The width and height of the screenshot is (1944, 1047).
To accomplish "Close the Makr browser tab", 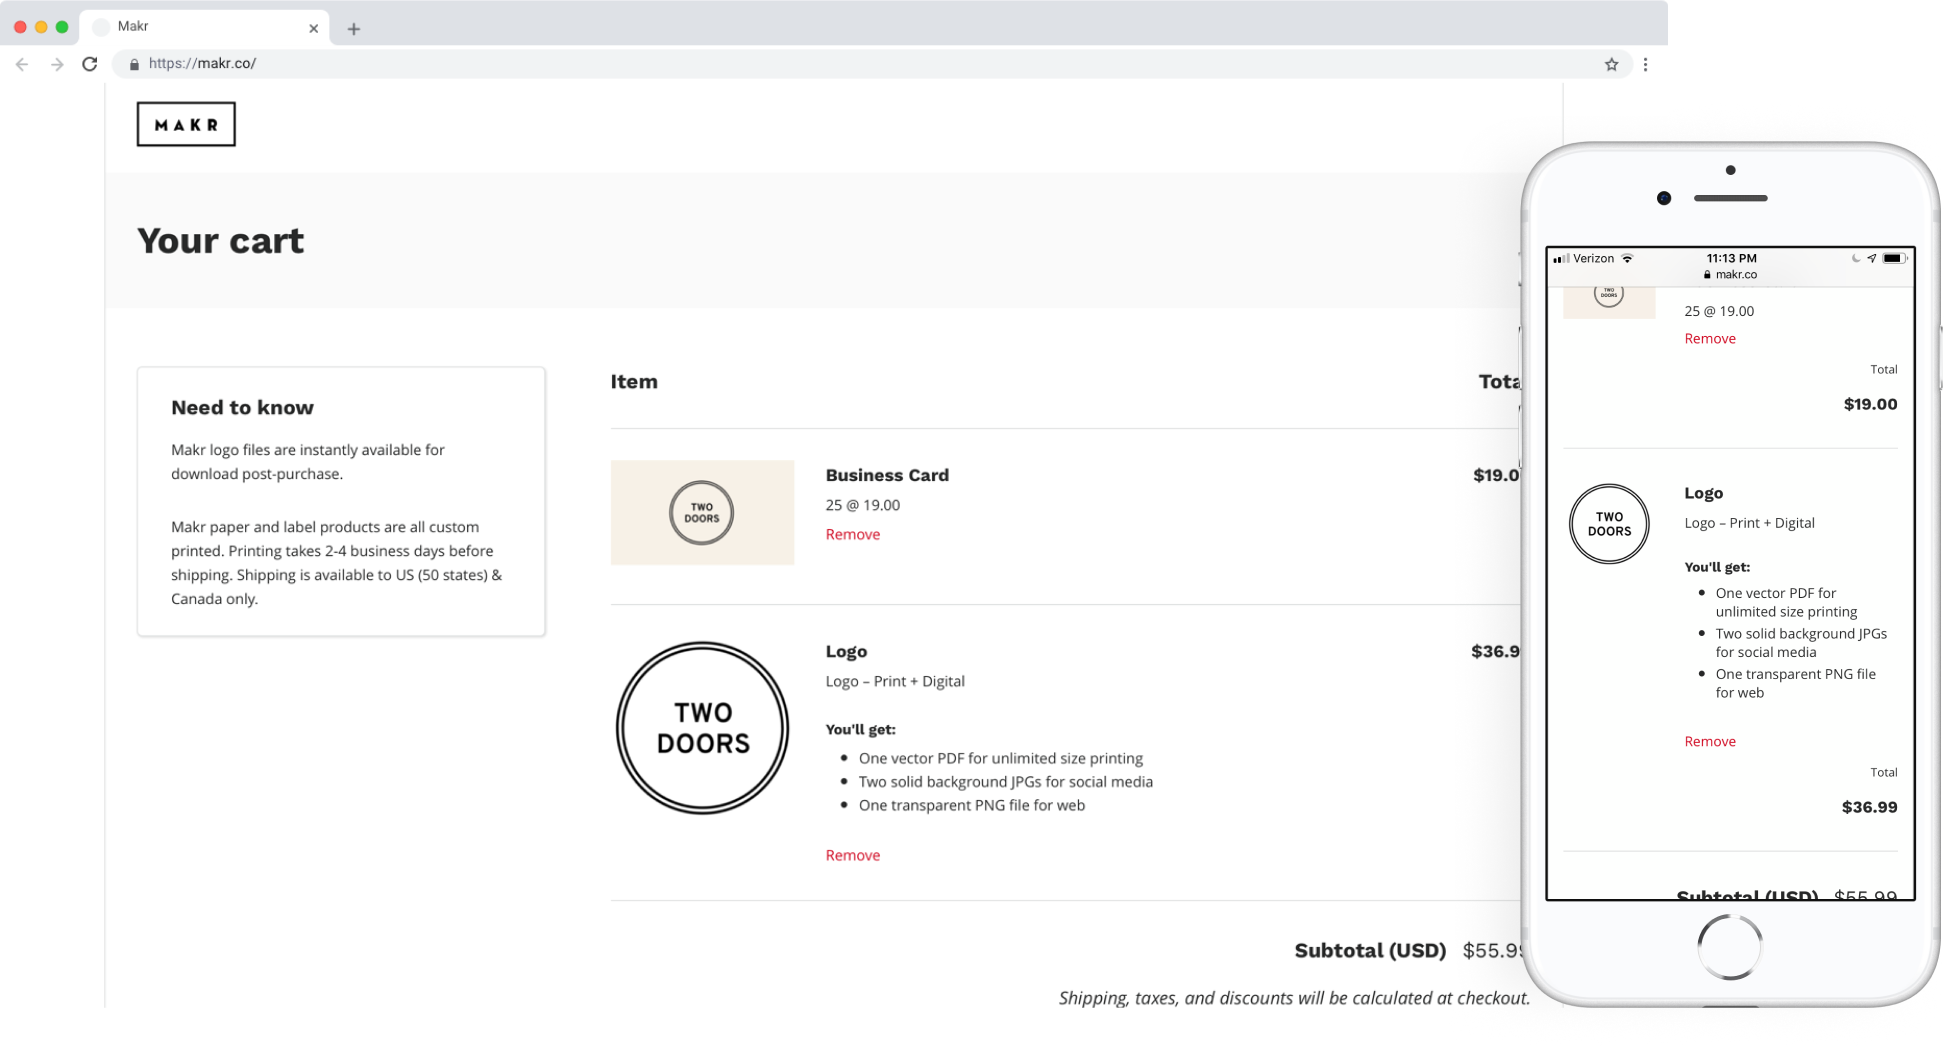I will (x=313, y=28).
